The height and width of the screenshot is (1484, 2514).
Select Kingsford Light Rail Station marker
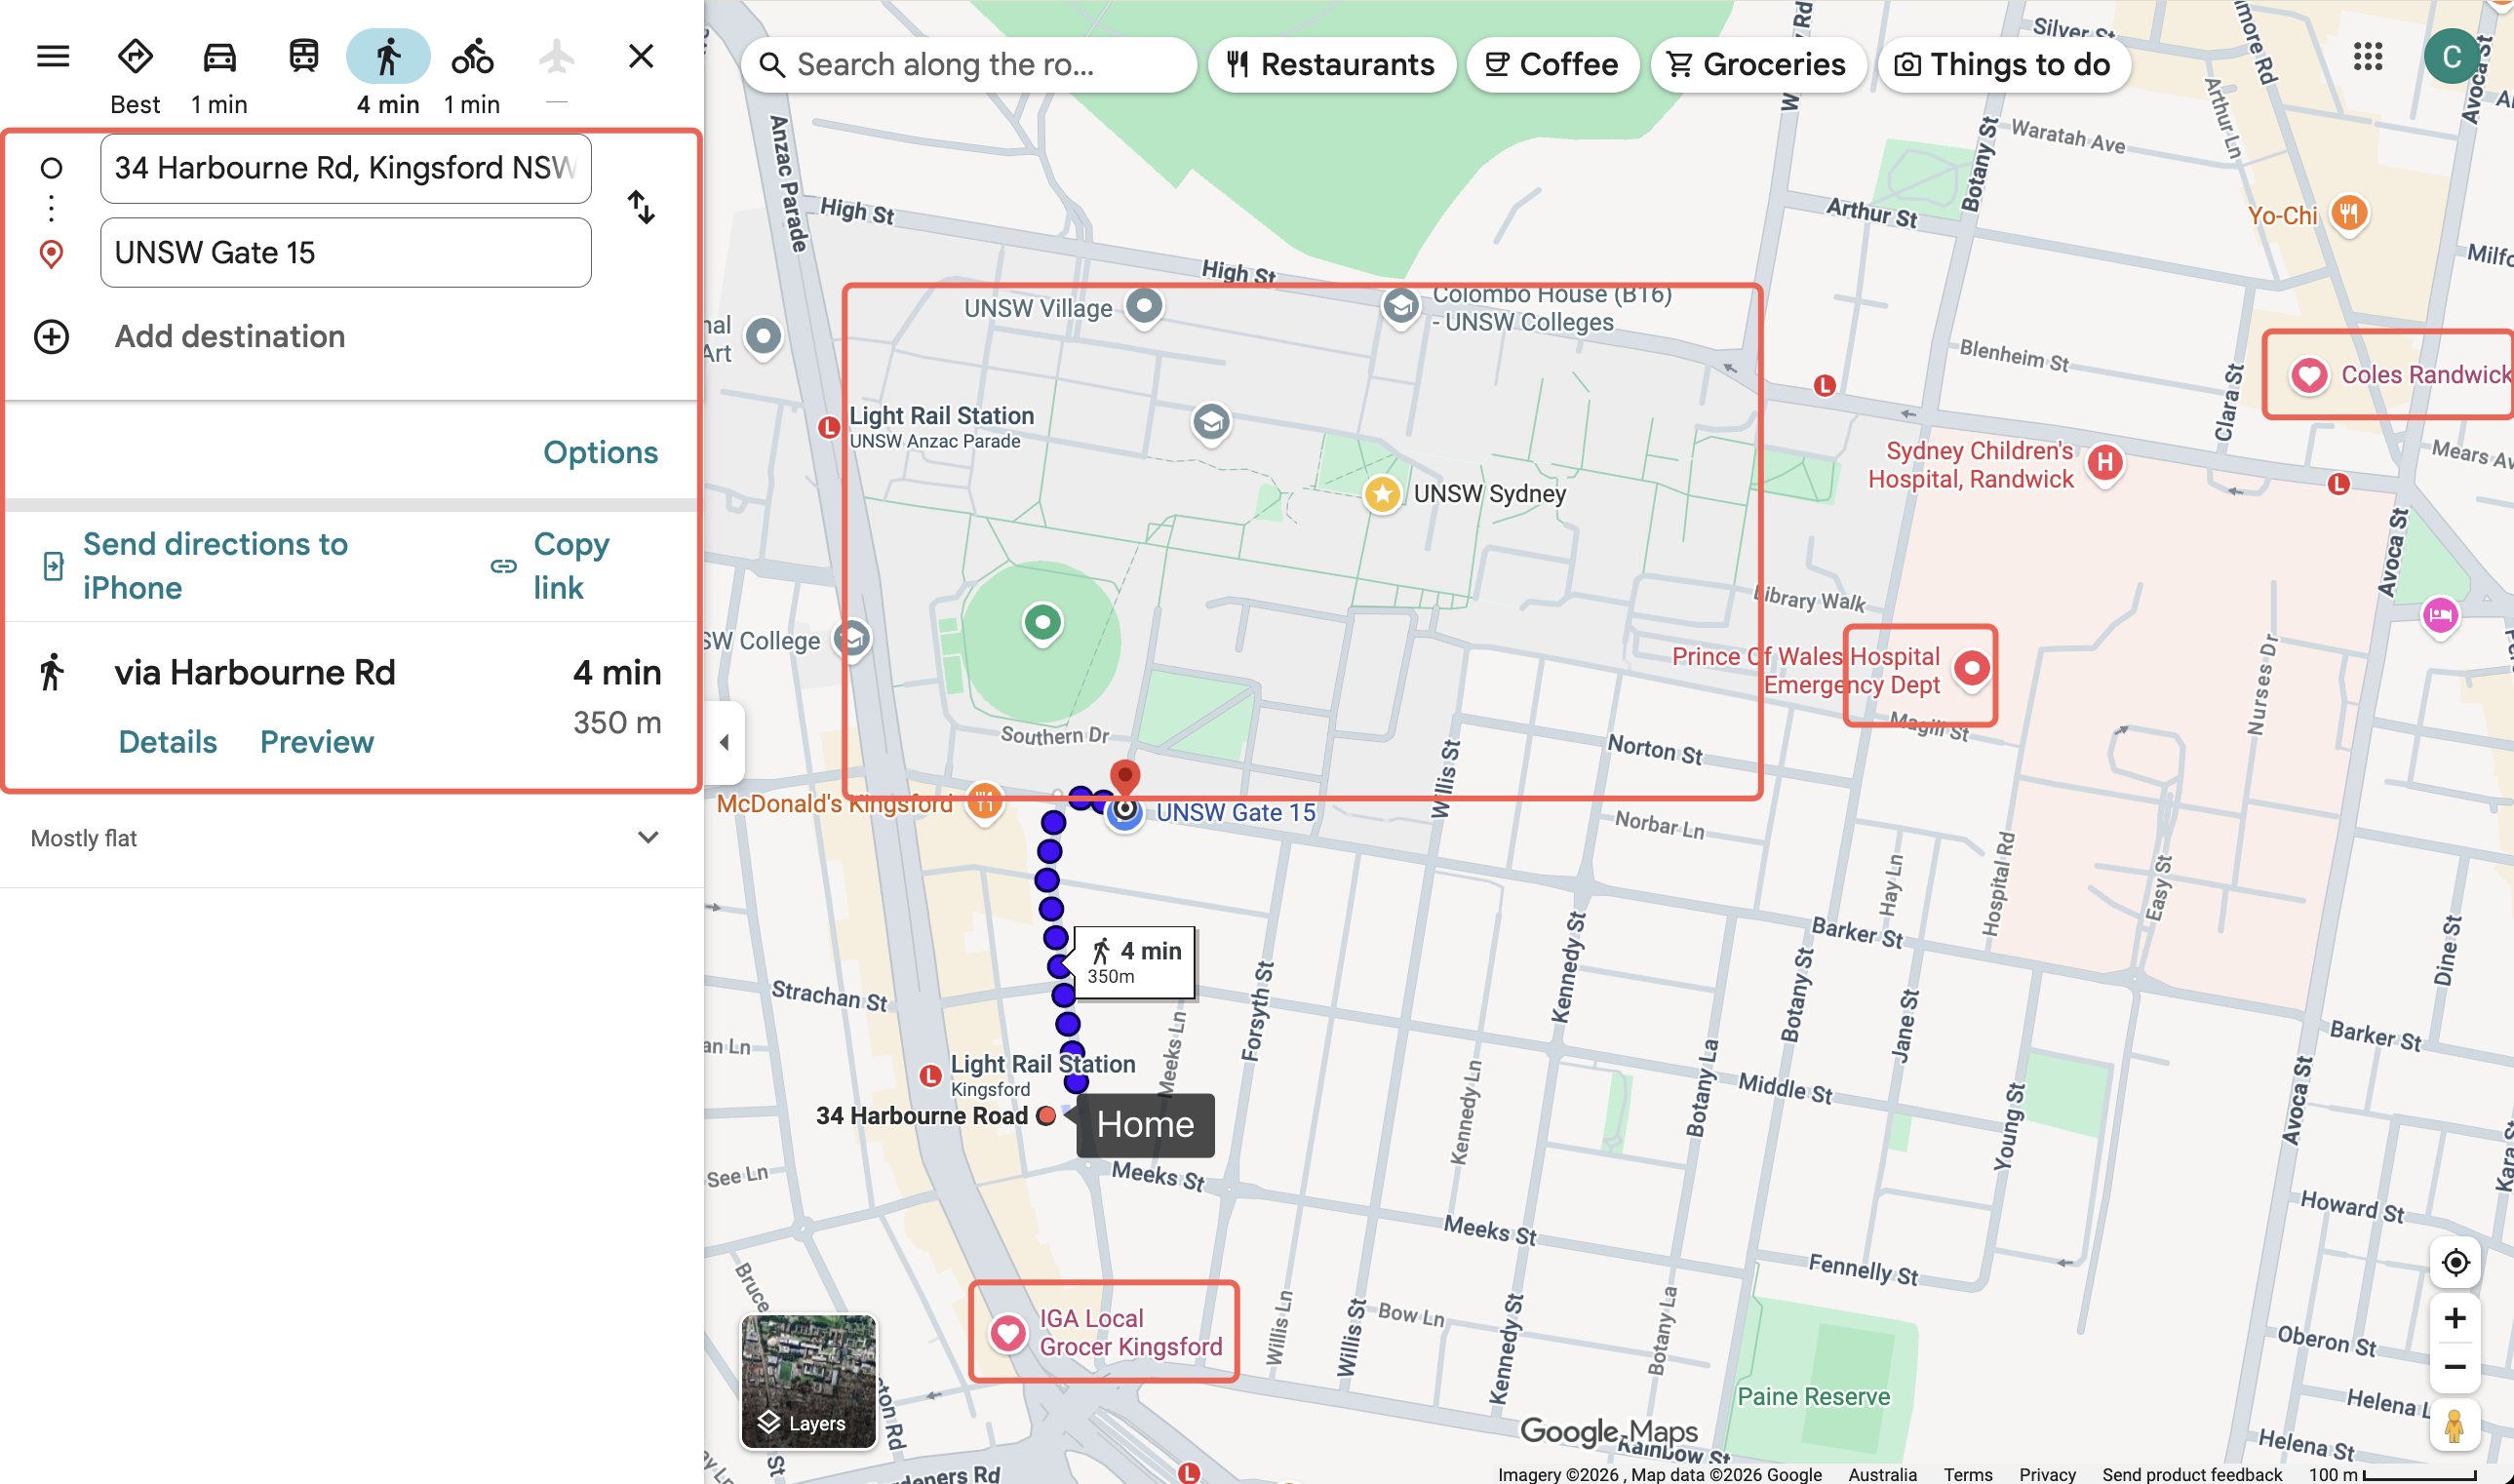pos(930,1076)
